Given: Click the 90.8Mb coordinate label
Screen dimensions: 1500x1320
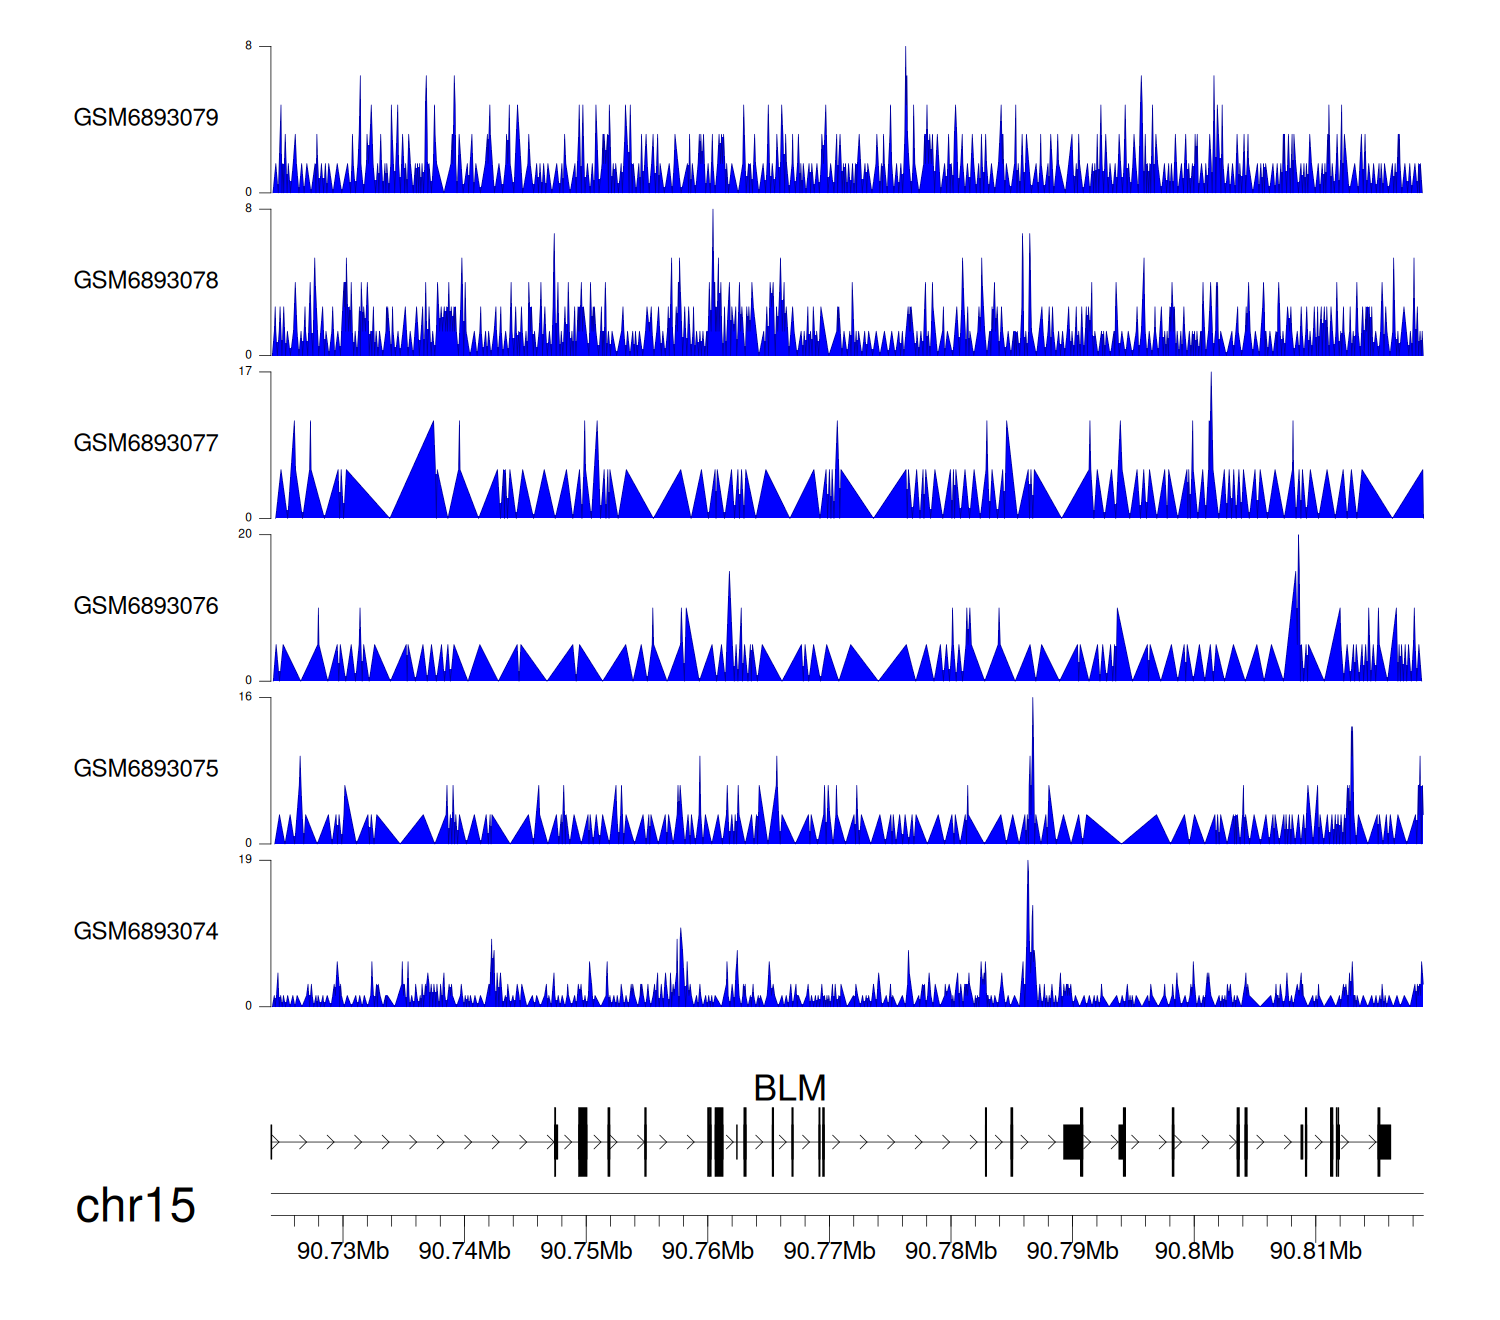Looking at the screenshot, I should pyautogui.click(x=1194, y=1252).
